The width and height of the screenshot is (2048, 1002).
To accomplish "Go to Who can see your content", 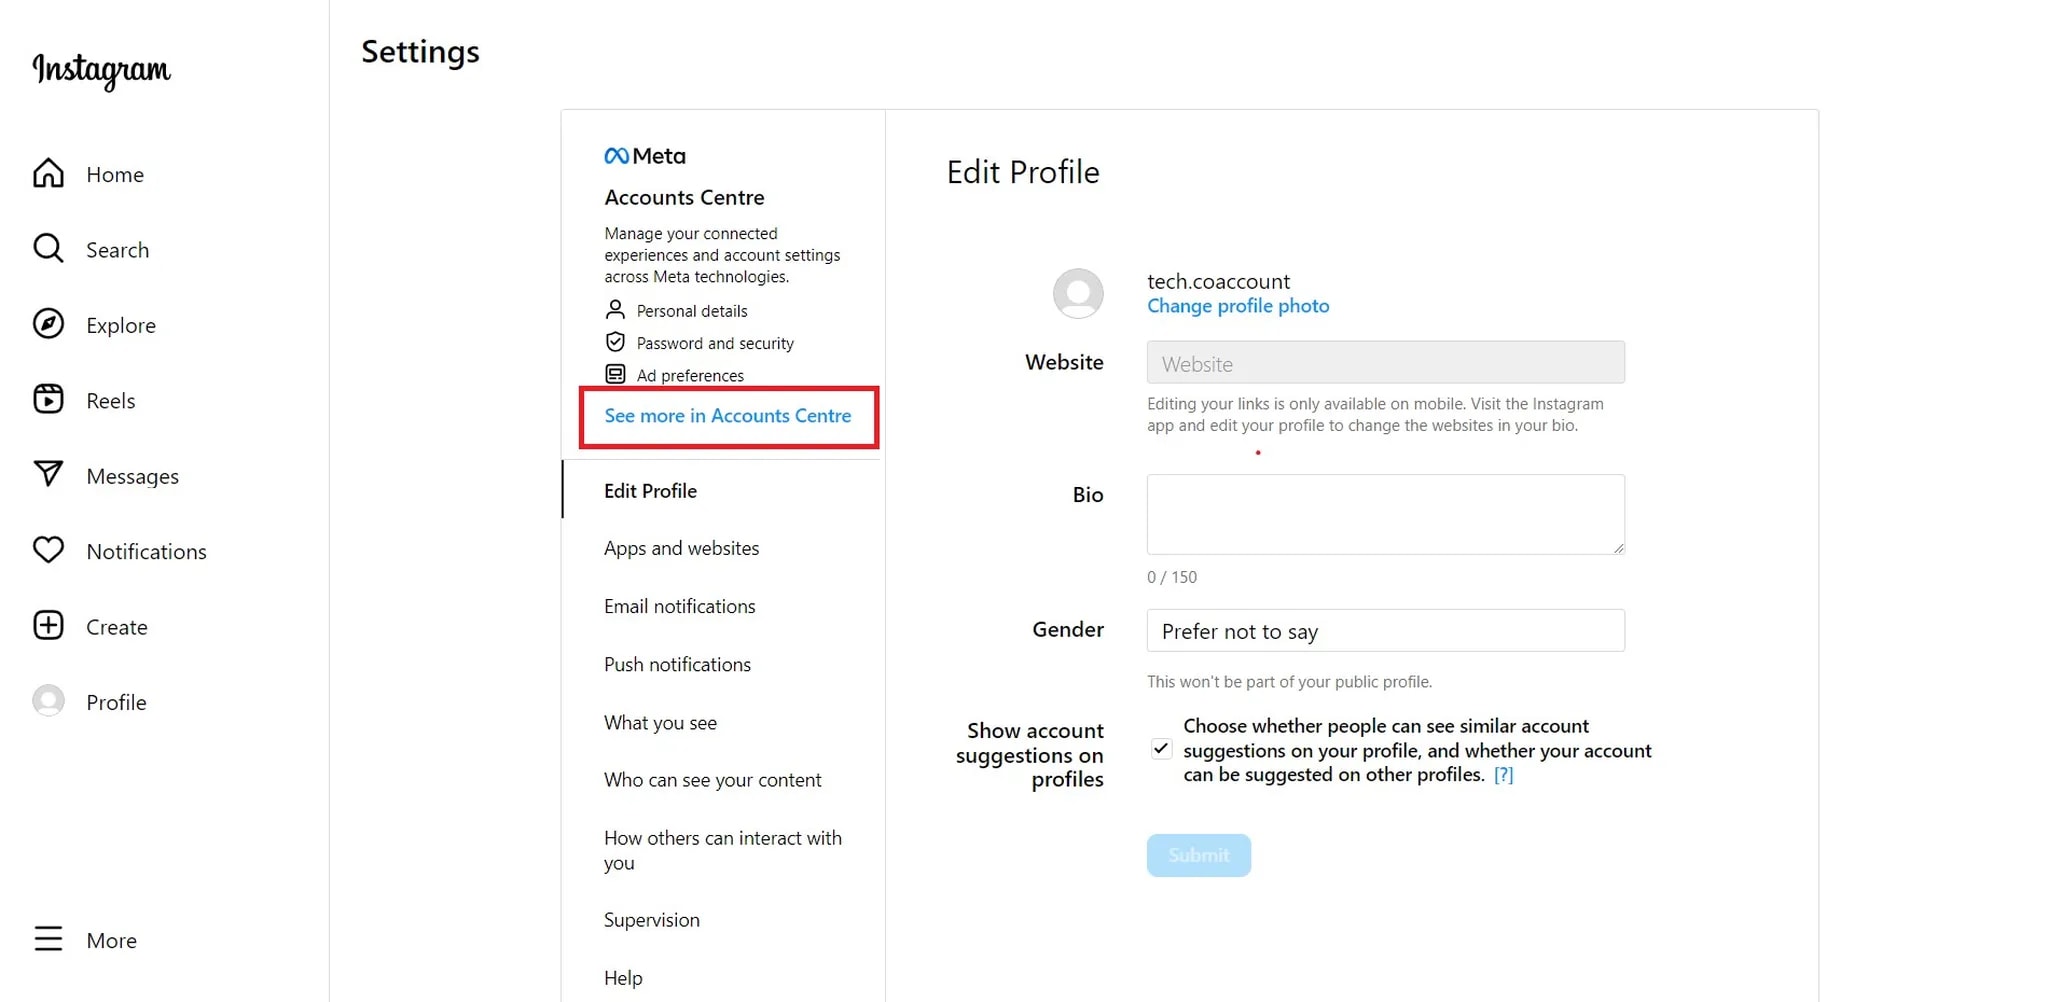I will [712, 780].
